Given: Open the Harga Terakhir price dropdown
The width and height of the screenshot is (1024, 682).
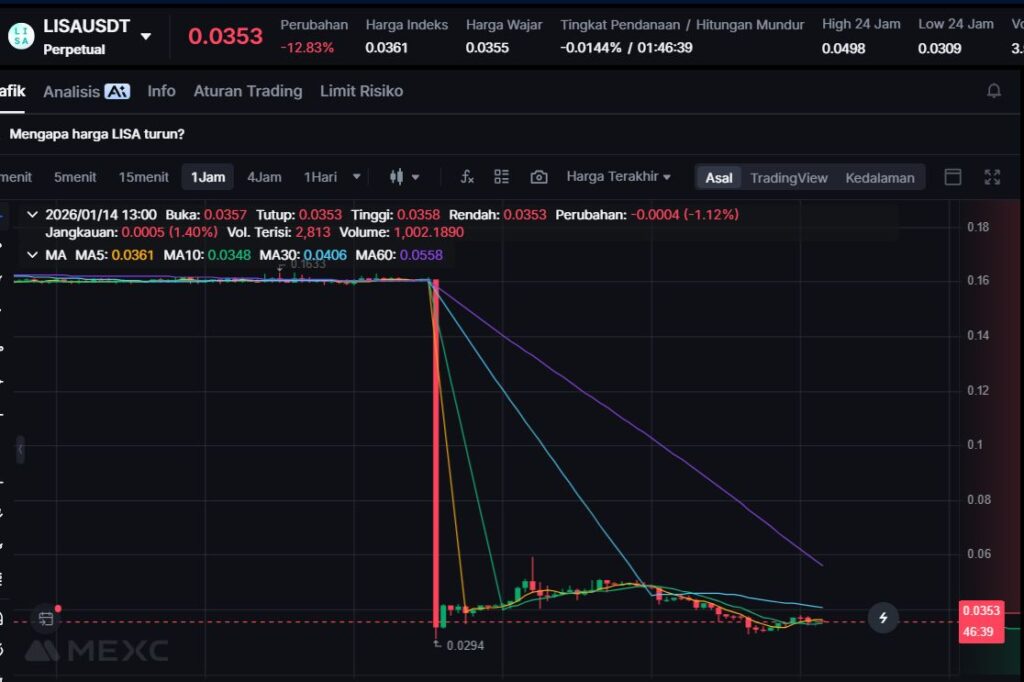Looking at the screenshot, I should pos(618,177).
